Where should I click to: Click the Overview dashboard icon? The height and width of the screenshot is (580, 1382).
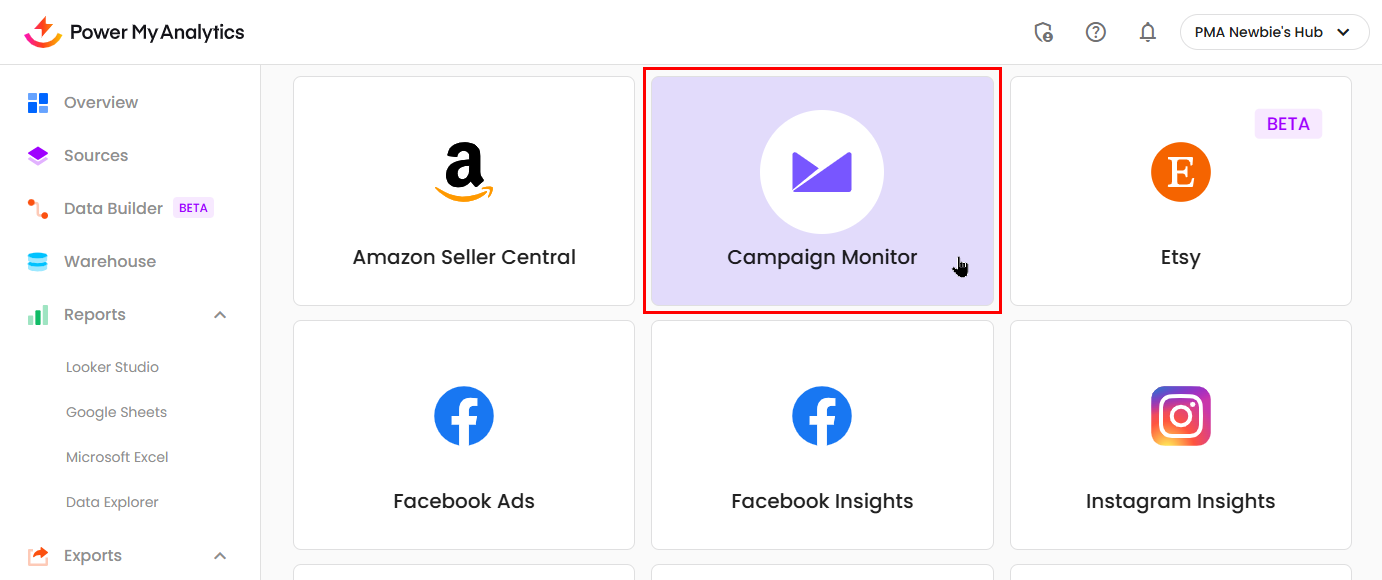[x=38, y=102]
